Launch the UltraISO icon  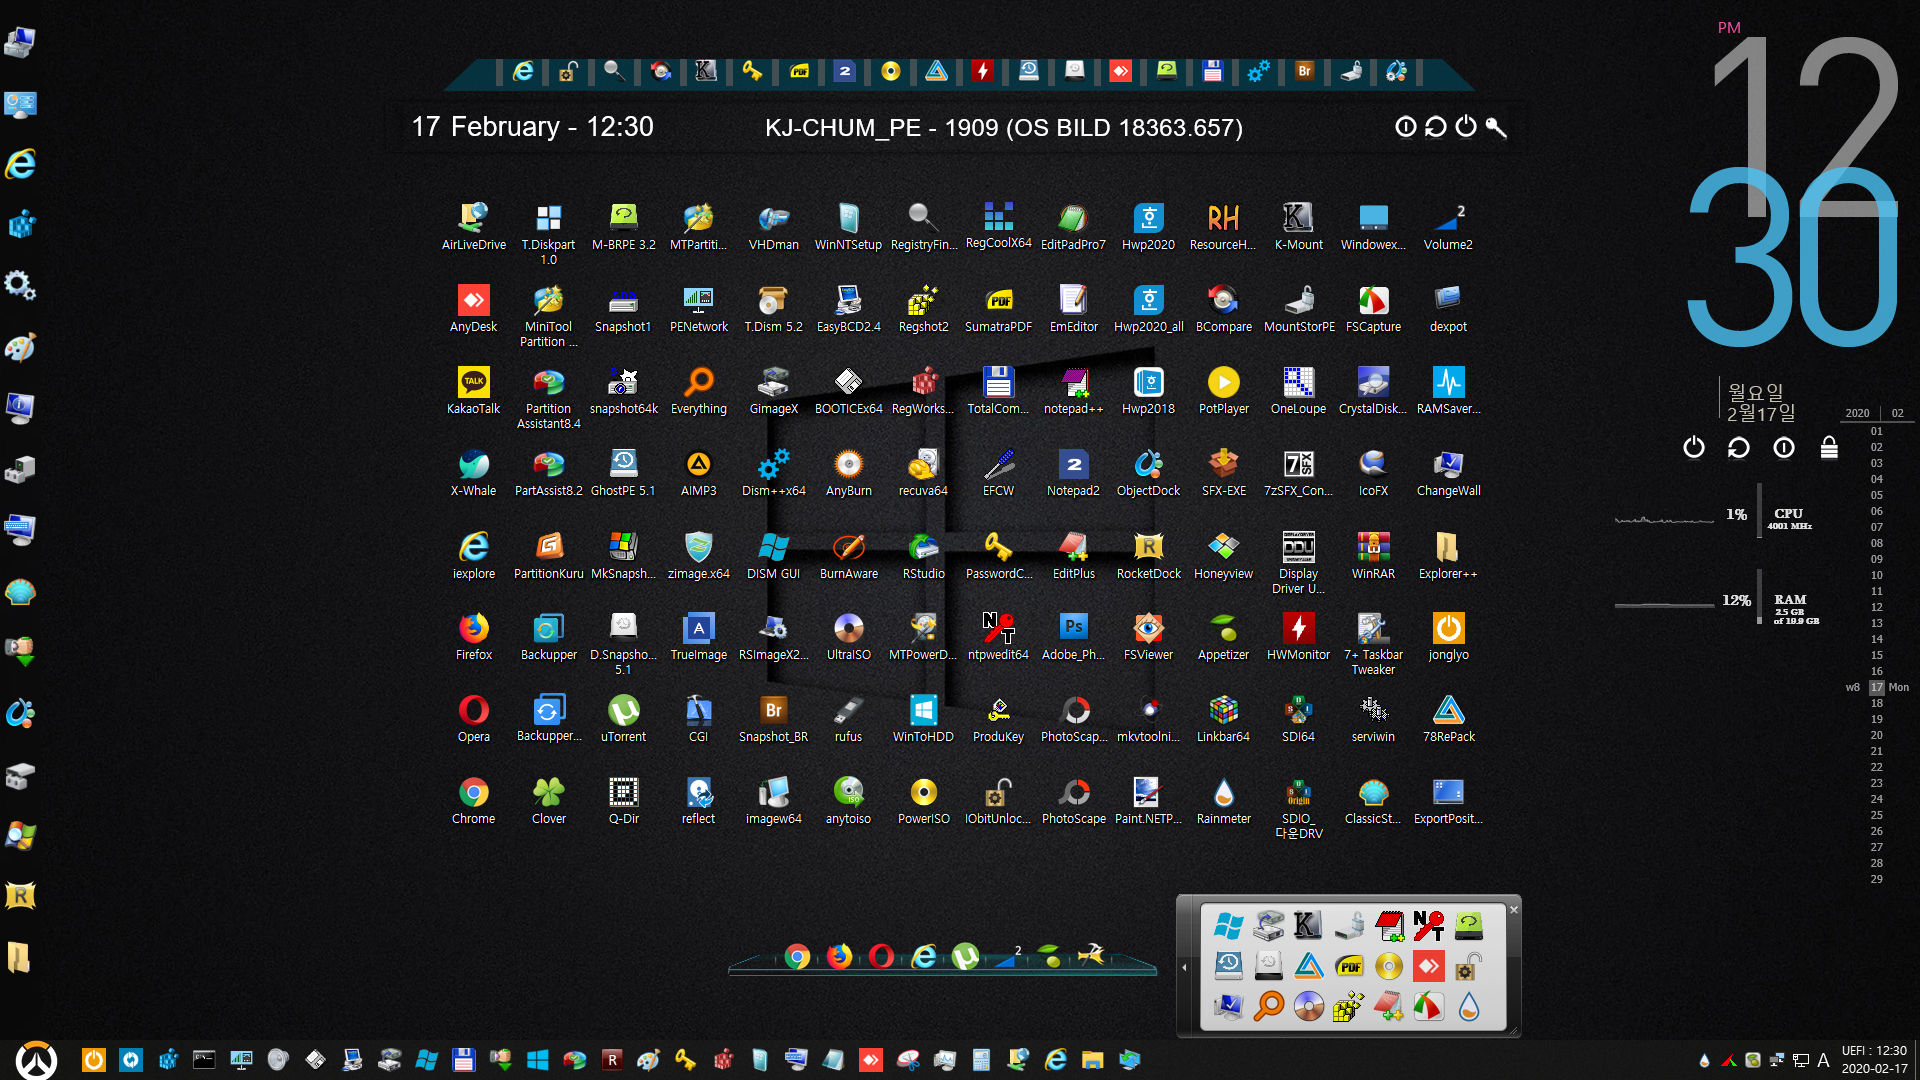pos(848,636)
